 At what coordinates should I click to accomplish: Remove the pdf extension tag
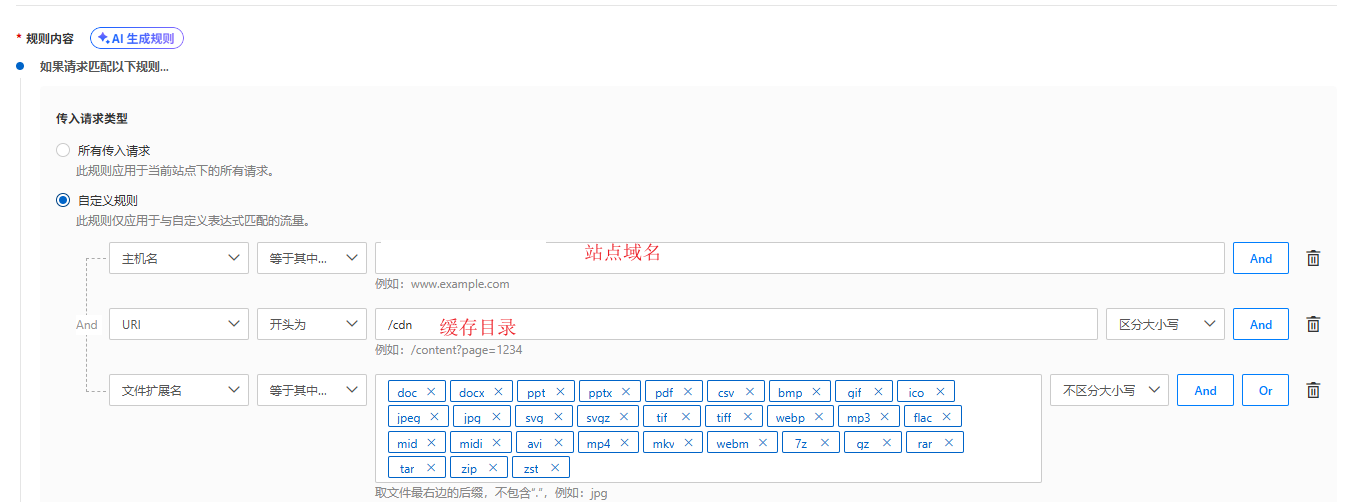[687, 392]
